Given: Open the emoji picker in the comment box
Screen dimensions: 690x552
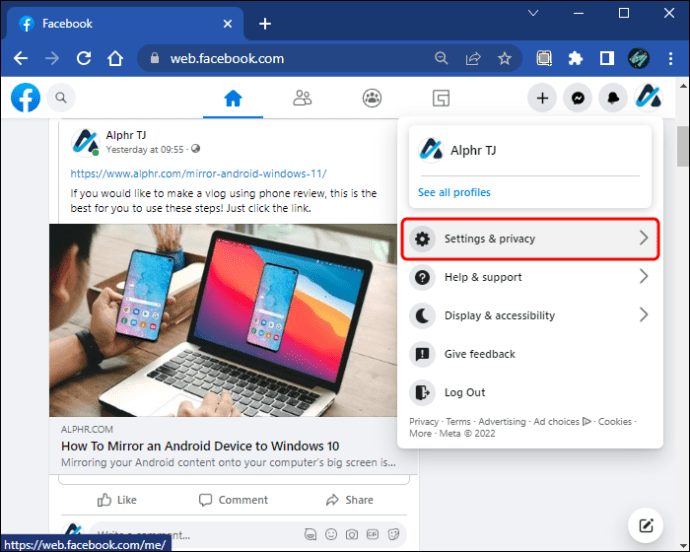Looking at the screenshot, I should [x=331, y=534].
